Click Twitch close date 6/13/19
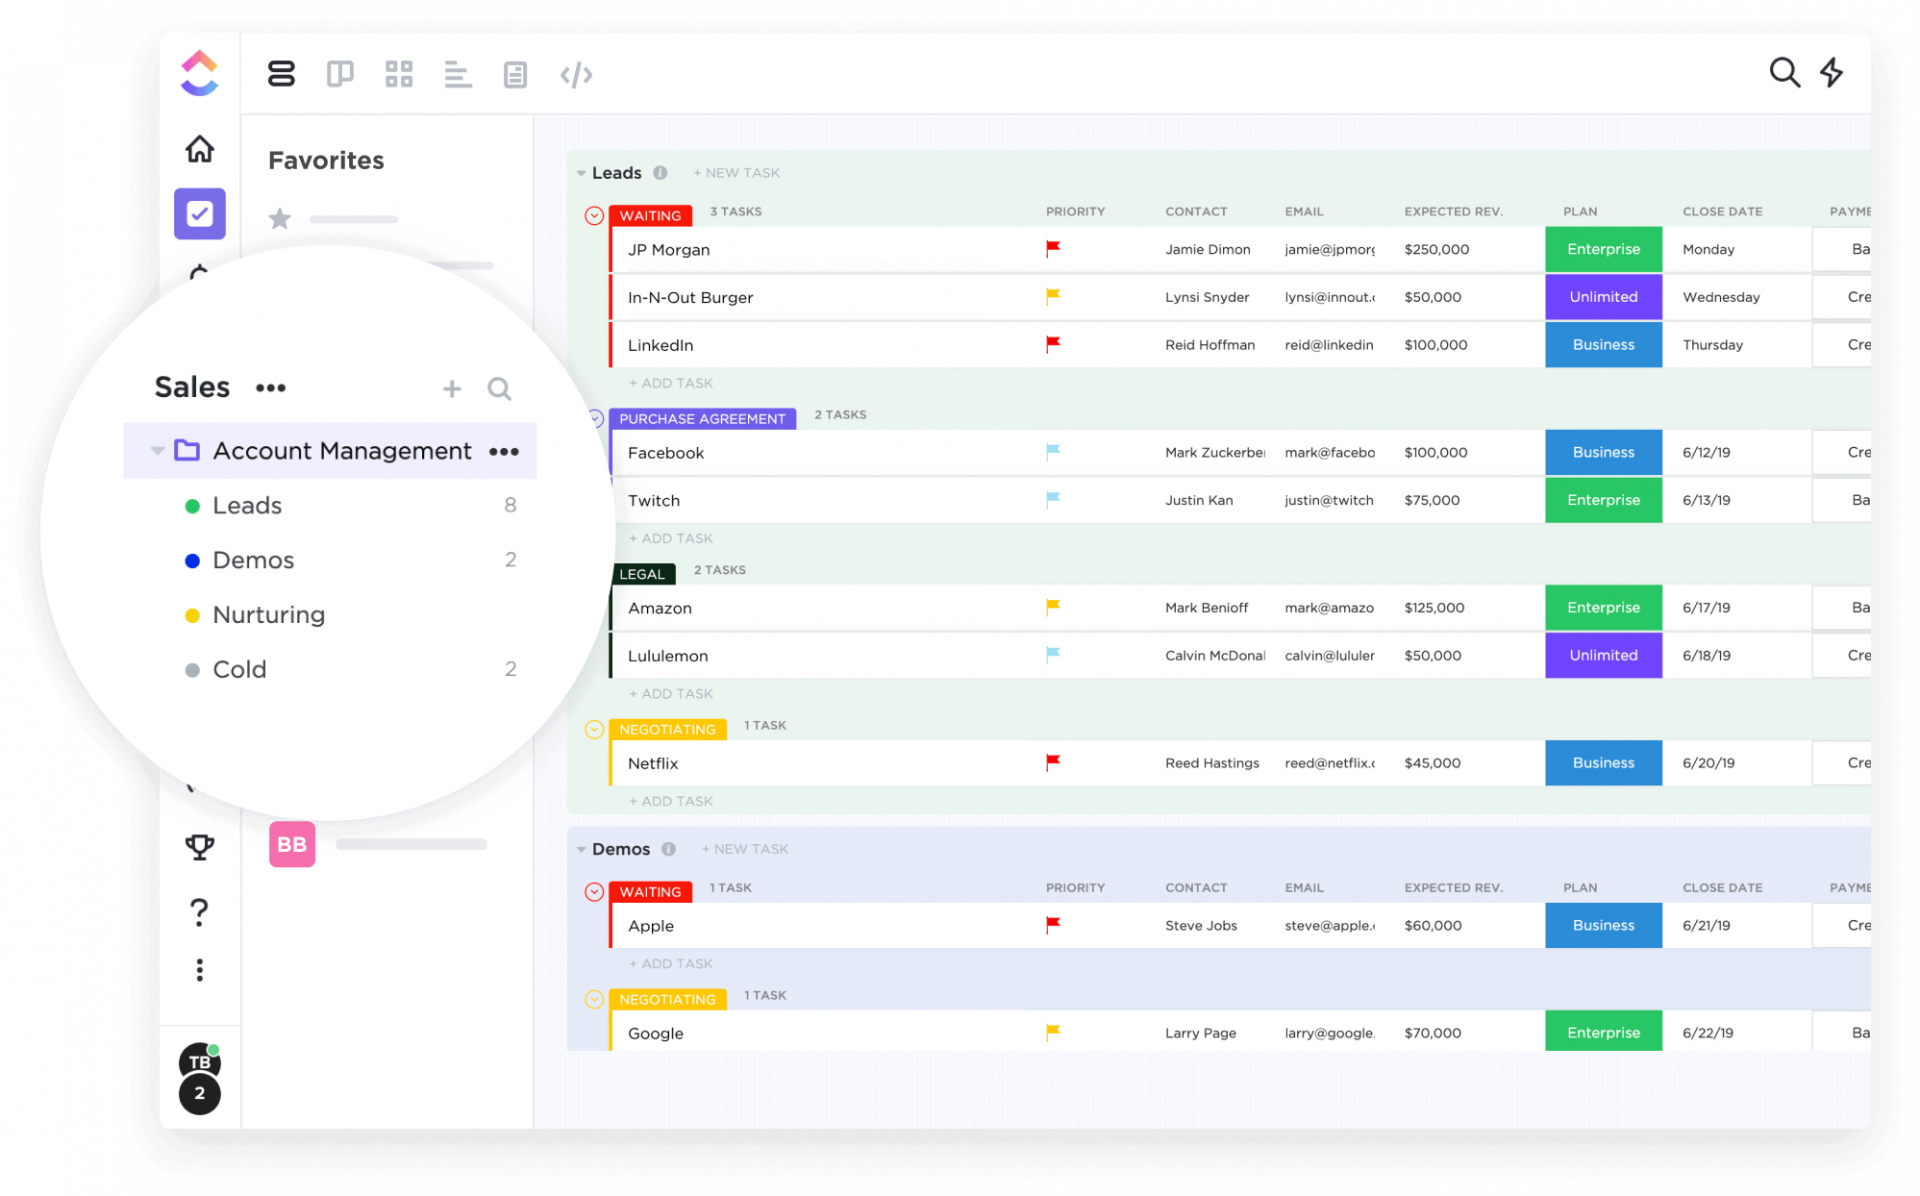The image size is (1920, 1196). pos(1706,500)
